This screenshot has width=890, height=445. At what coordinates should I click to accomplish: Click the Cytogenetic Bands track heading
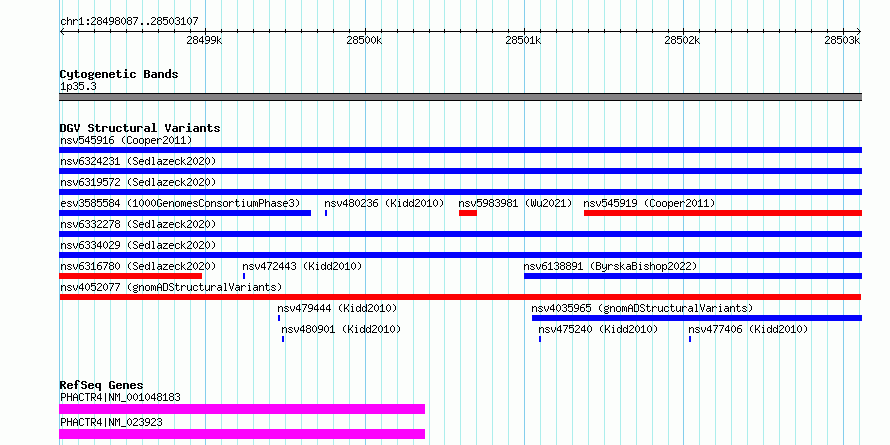tap(119, 74)
